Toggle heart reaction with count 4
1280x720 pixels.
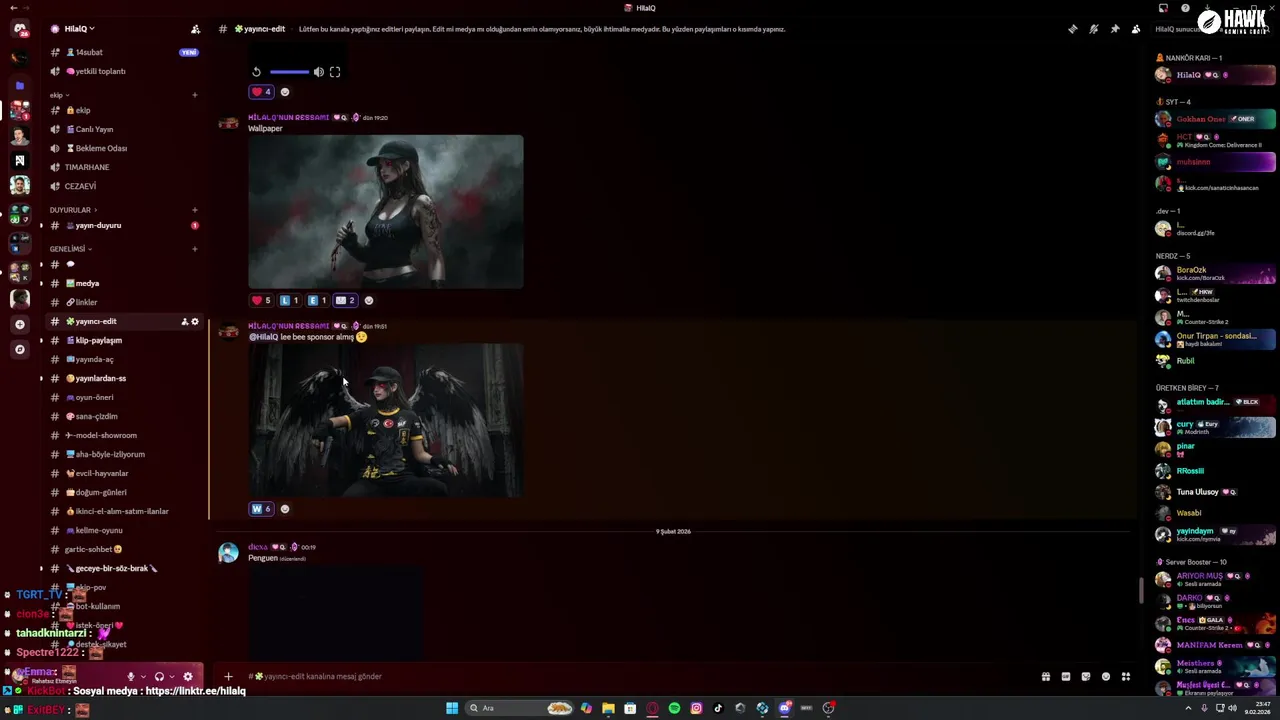[x=261, y=92]
